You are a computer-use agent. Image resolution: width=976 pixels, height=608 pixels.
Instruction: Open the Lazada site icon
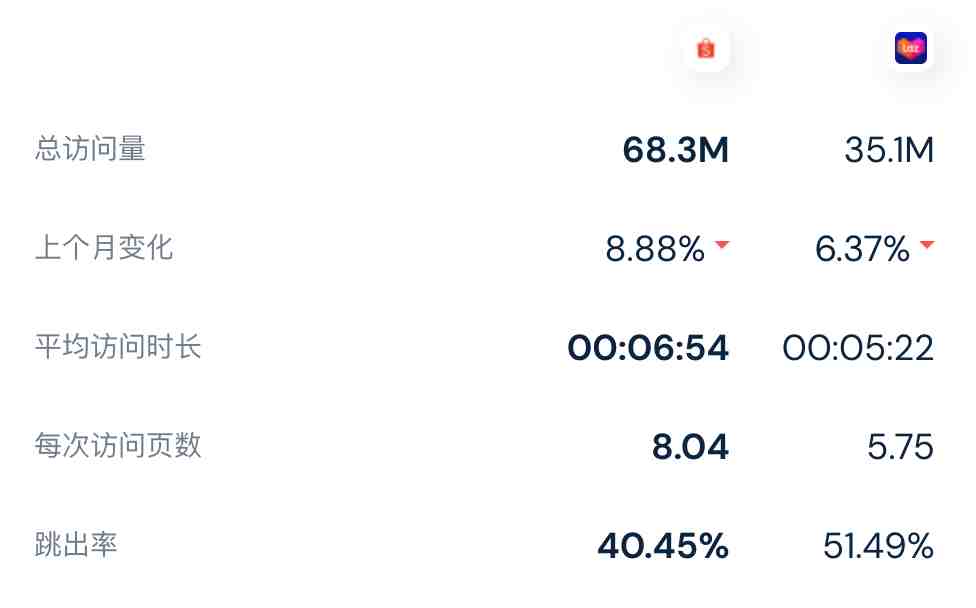coord(911,49)
